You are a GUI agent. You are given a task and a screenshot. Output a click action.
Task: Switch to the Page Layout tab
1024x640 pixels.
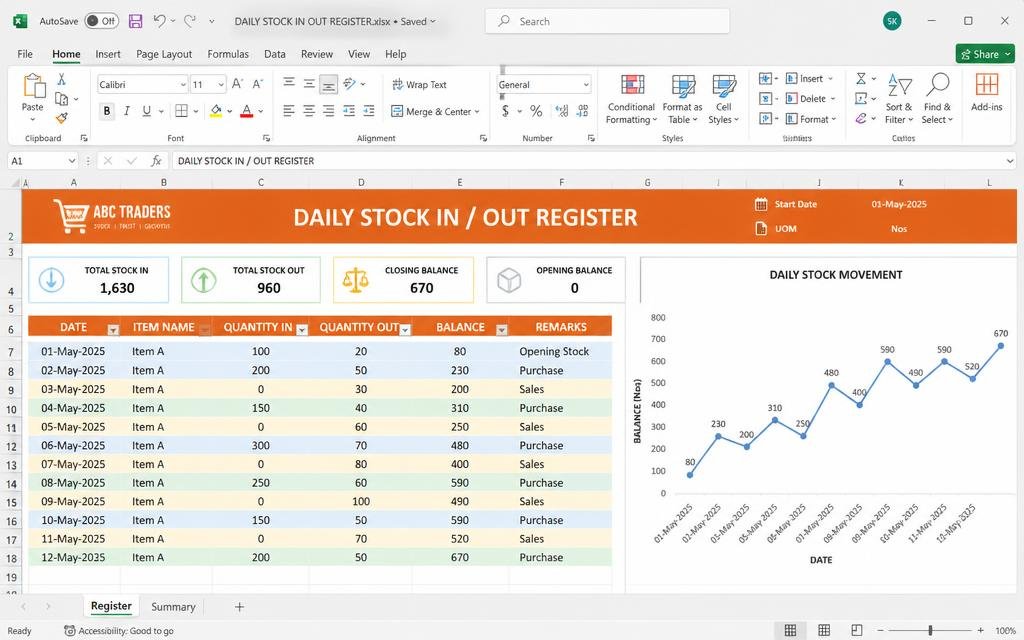(164, 54)
